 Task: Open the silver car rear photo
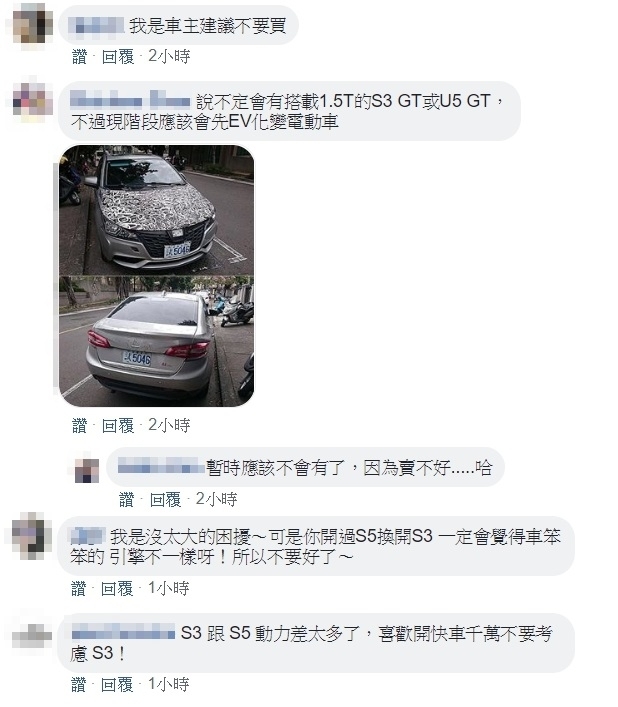point(156,341)
